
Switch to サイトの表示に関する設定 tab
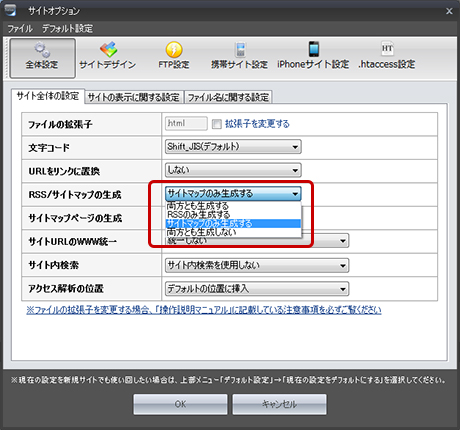coord(134,97)
